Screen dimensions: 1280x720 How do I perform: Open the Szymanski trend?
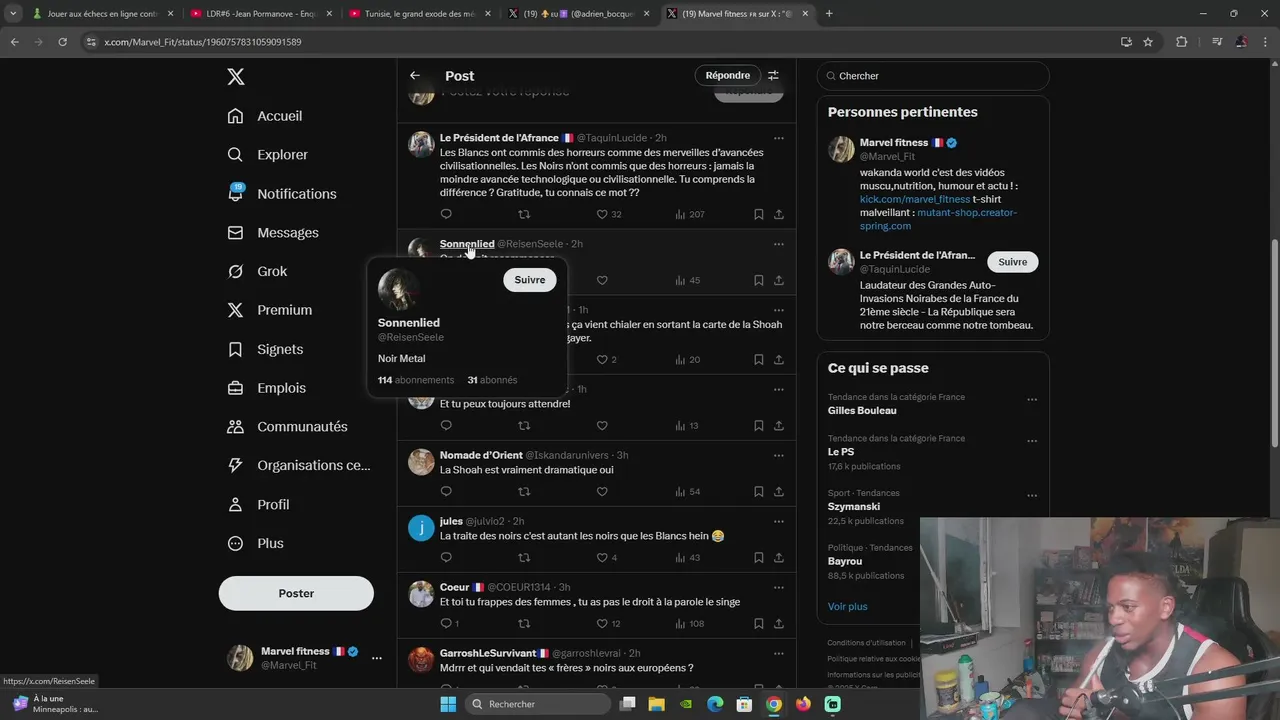pyautogui.click(x=854, y=506)
